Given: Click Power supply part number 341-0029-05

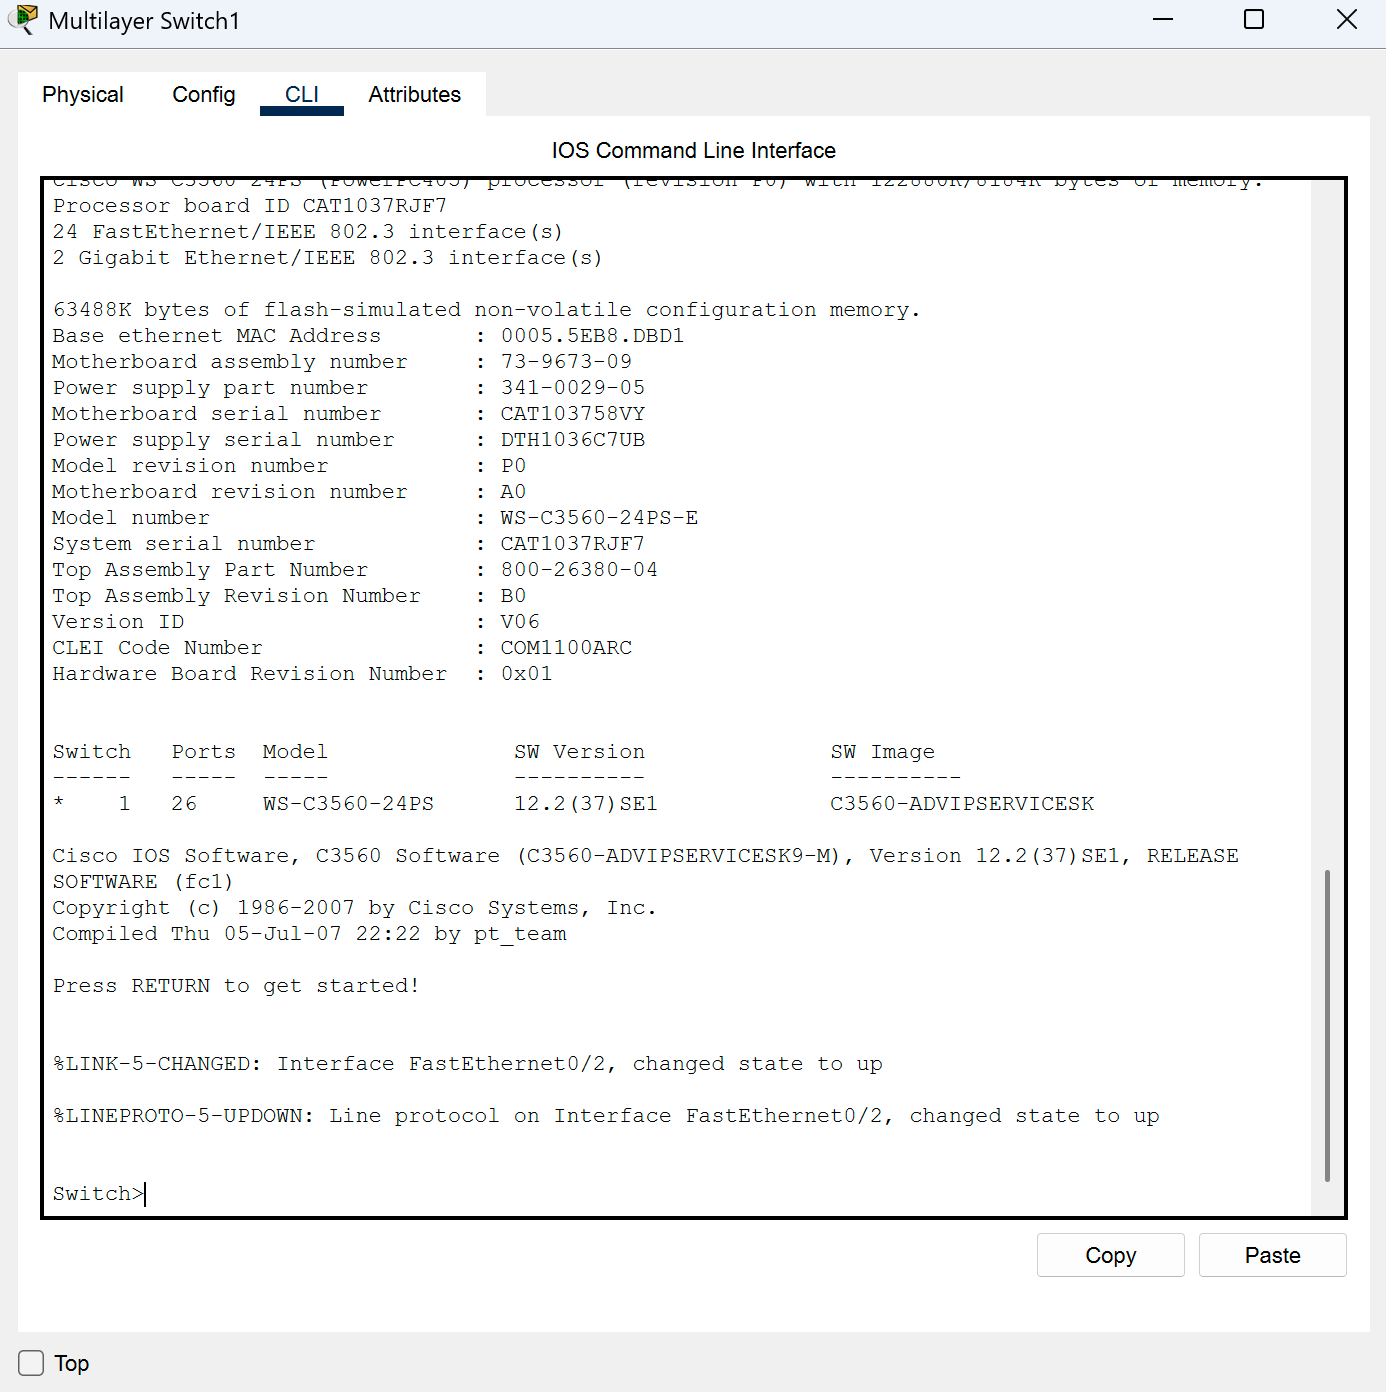Looking at the screenshot, I should [x=572, y=388].
